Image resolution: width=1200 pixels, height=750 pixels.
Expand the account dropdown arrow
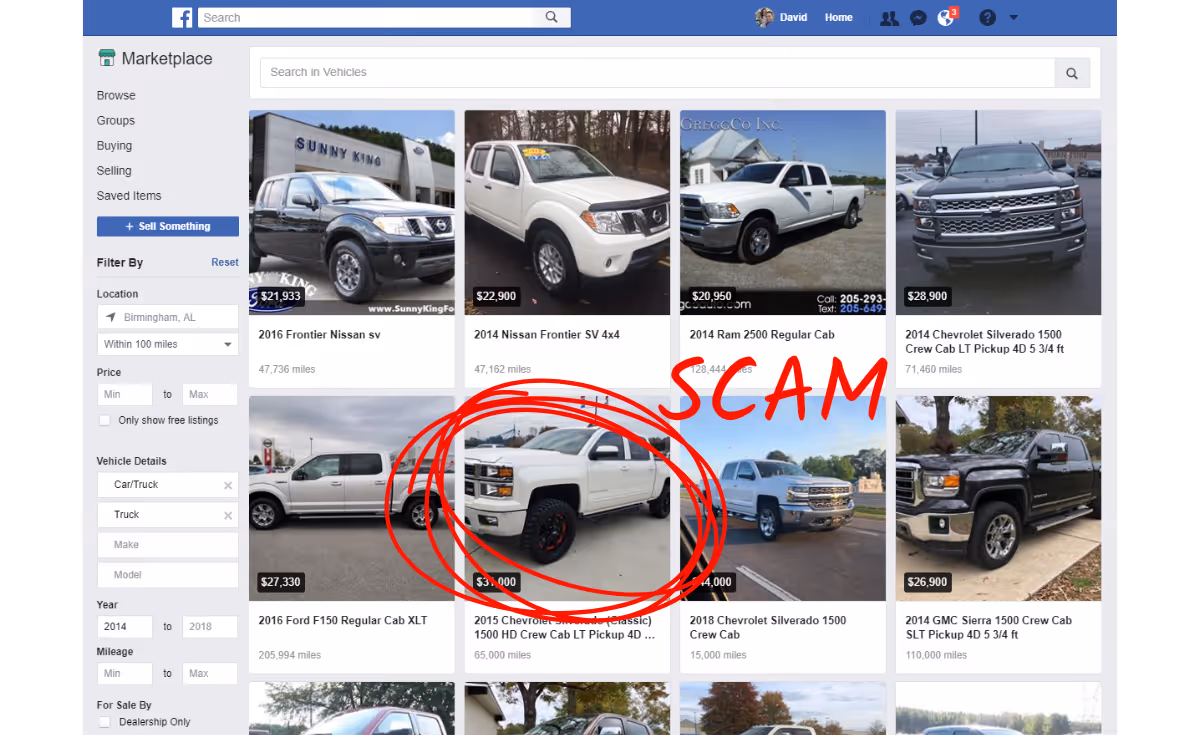(x=1013, y=18)
